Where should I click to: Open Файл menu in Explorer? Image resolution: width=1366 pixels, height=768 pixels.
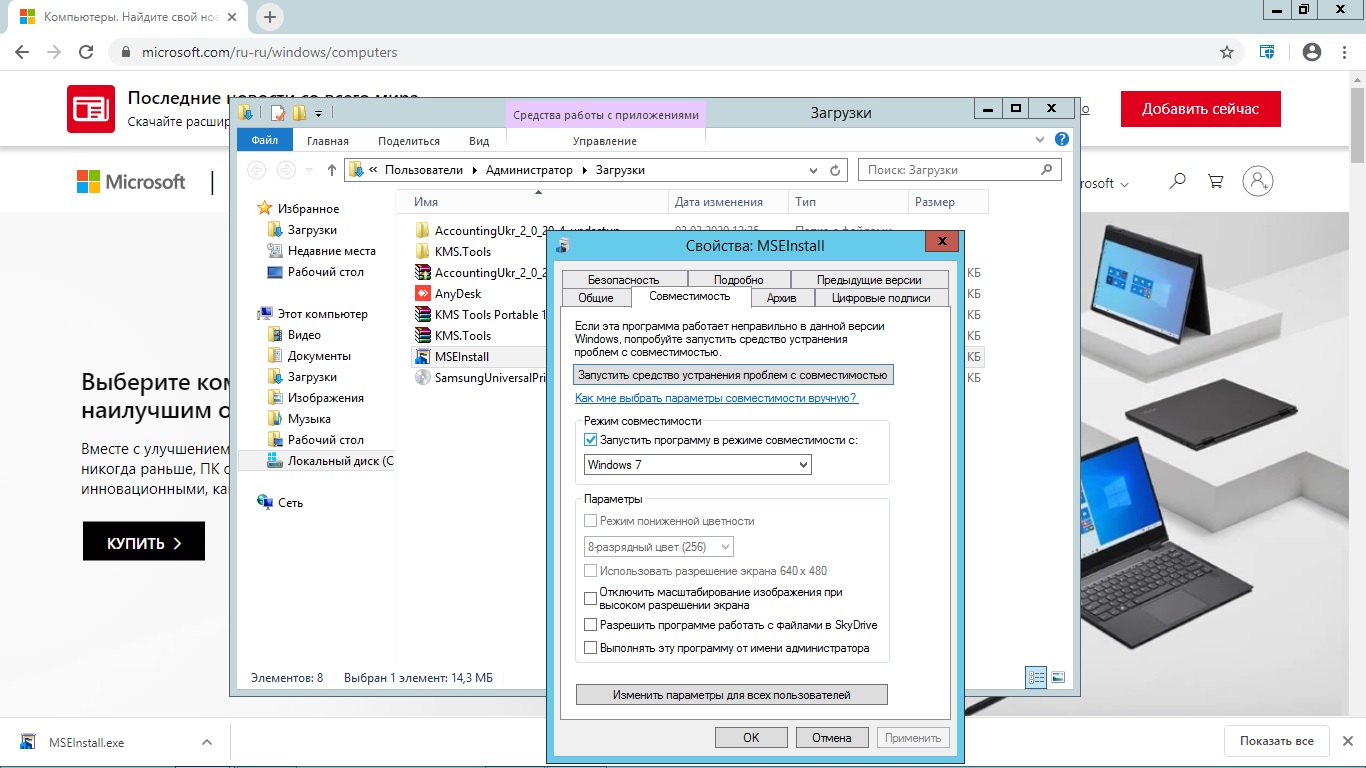[265, 141]
